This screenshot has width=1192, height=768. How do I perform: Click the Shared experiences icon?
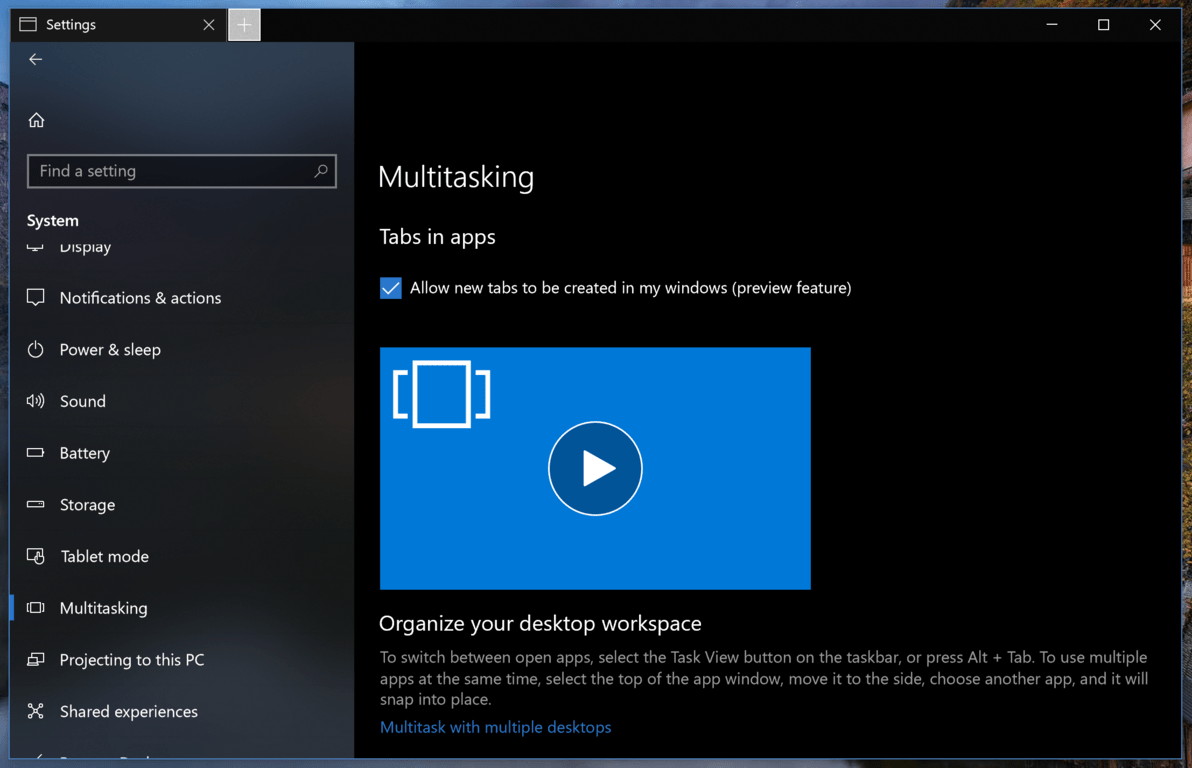[36, 711]
